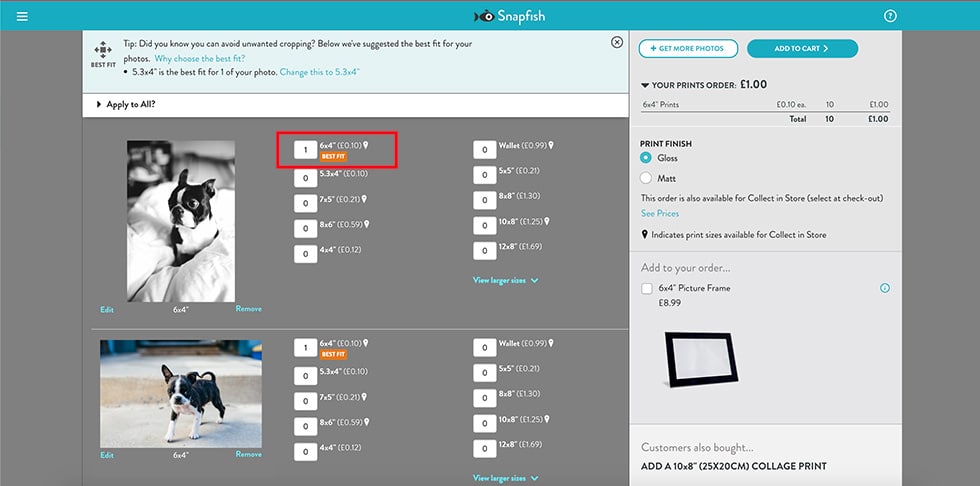Select the Gloss print finish
Screen dimensions: 980x486
pos(646,158)
